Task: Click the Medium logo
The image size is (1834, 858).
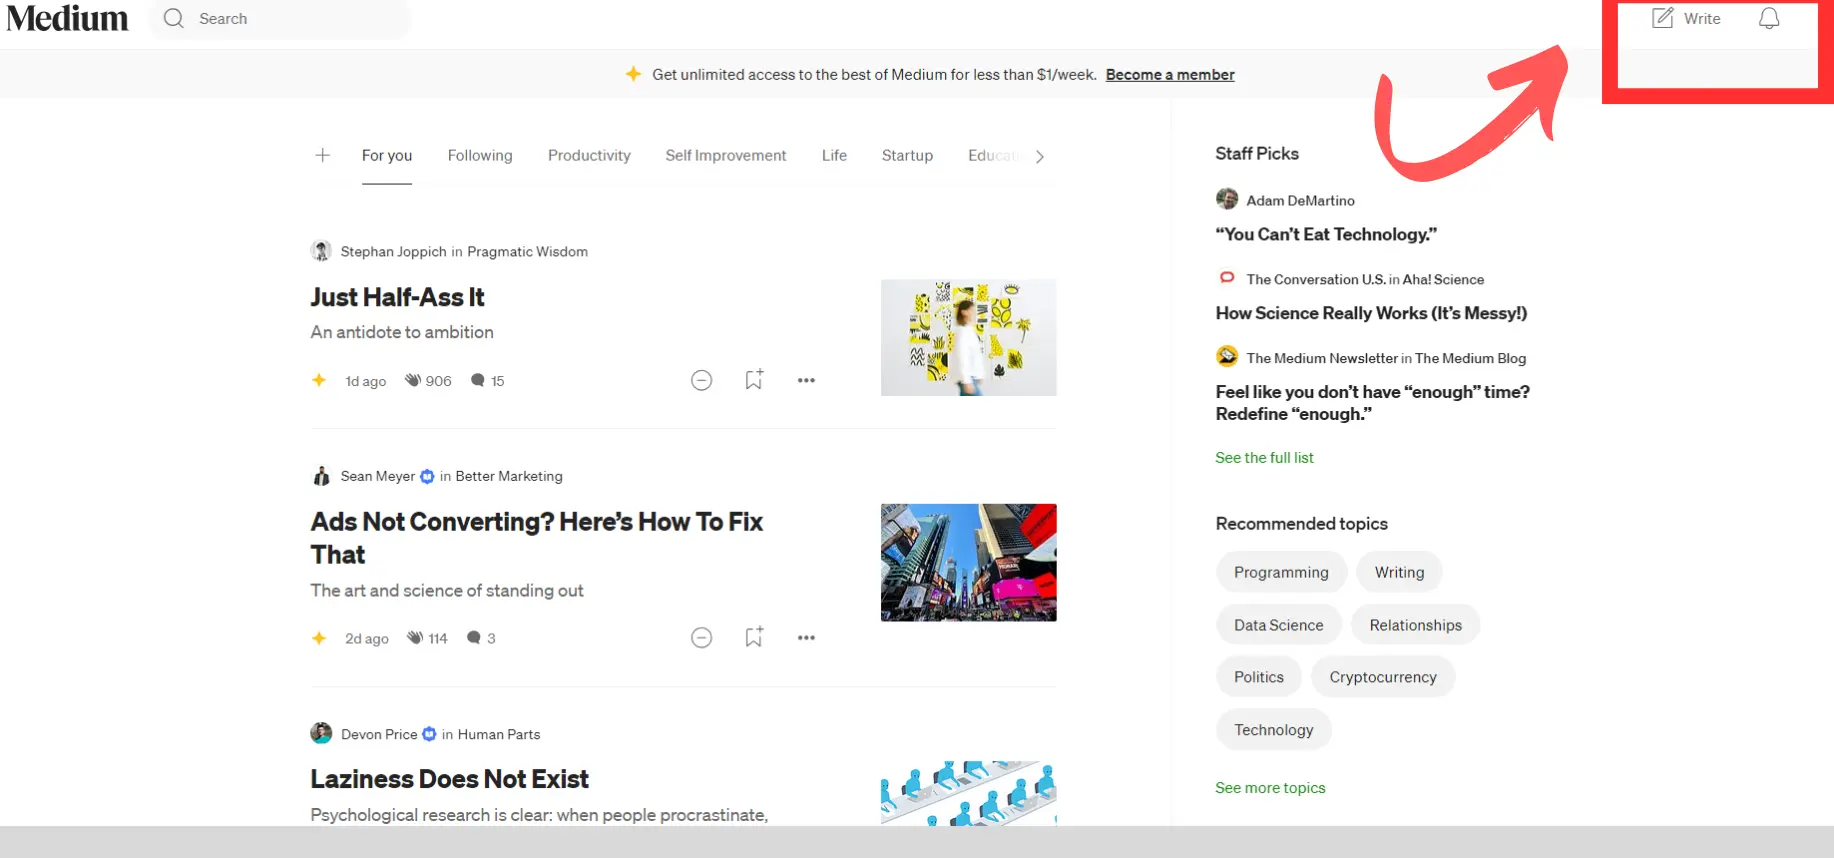Action: click(67, 18)
